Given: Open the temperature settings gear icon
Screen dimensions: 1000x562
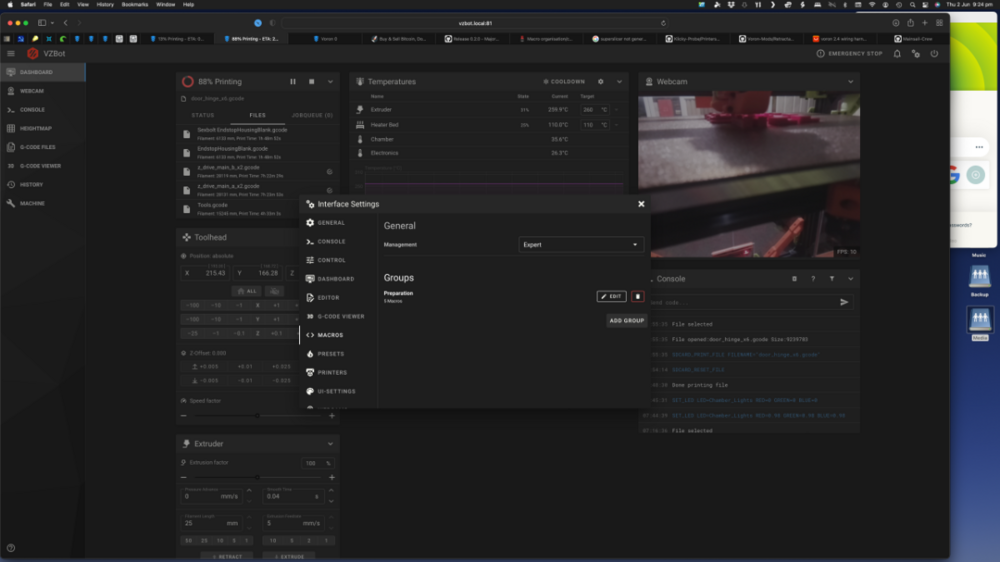Looking at the screenshot, I should tap(600, 82).
